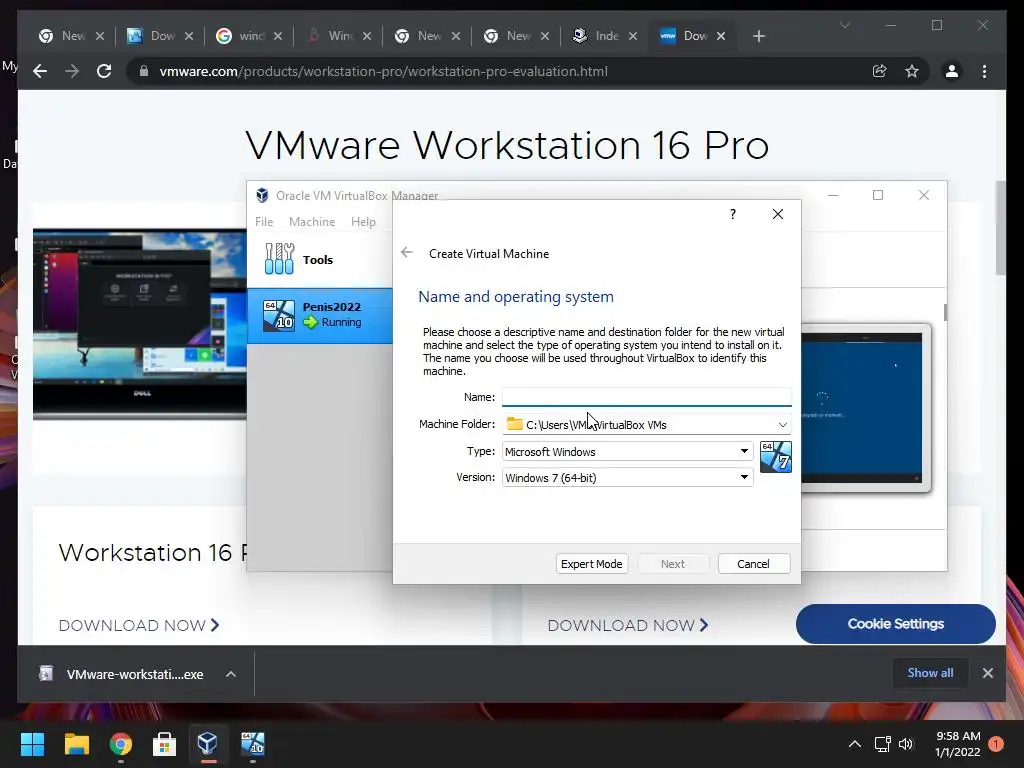Click the Expert Mode button
The width and height of the screenshot is (1024, 768).
tap(592, 564)
